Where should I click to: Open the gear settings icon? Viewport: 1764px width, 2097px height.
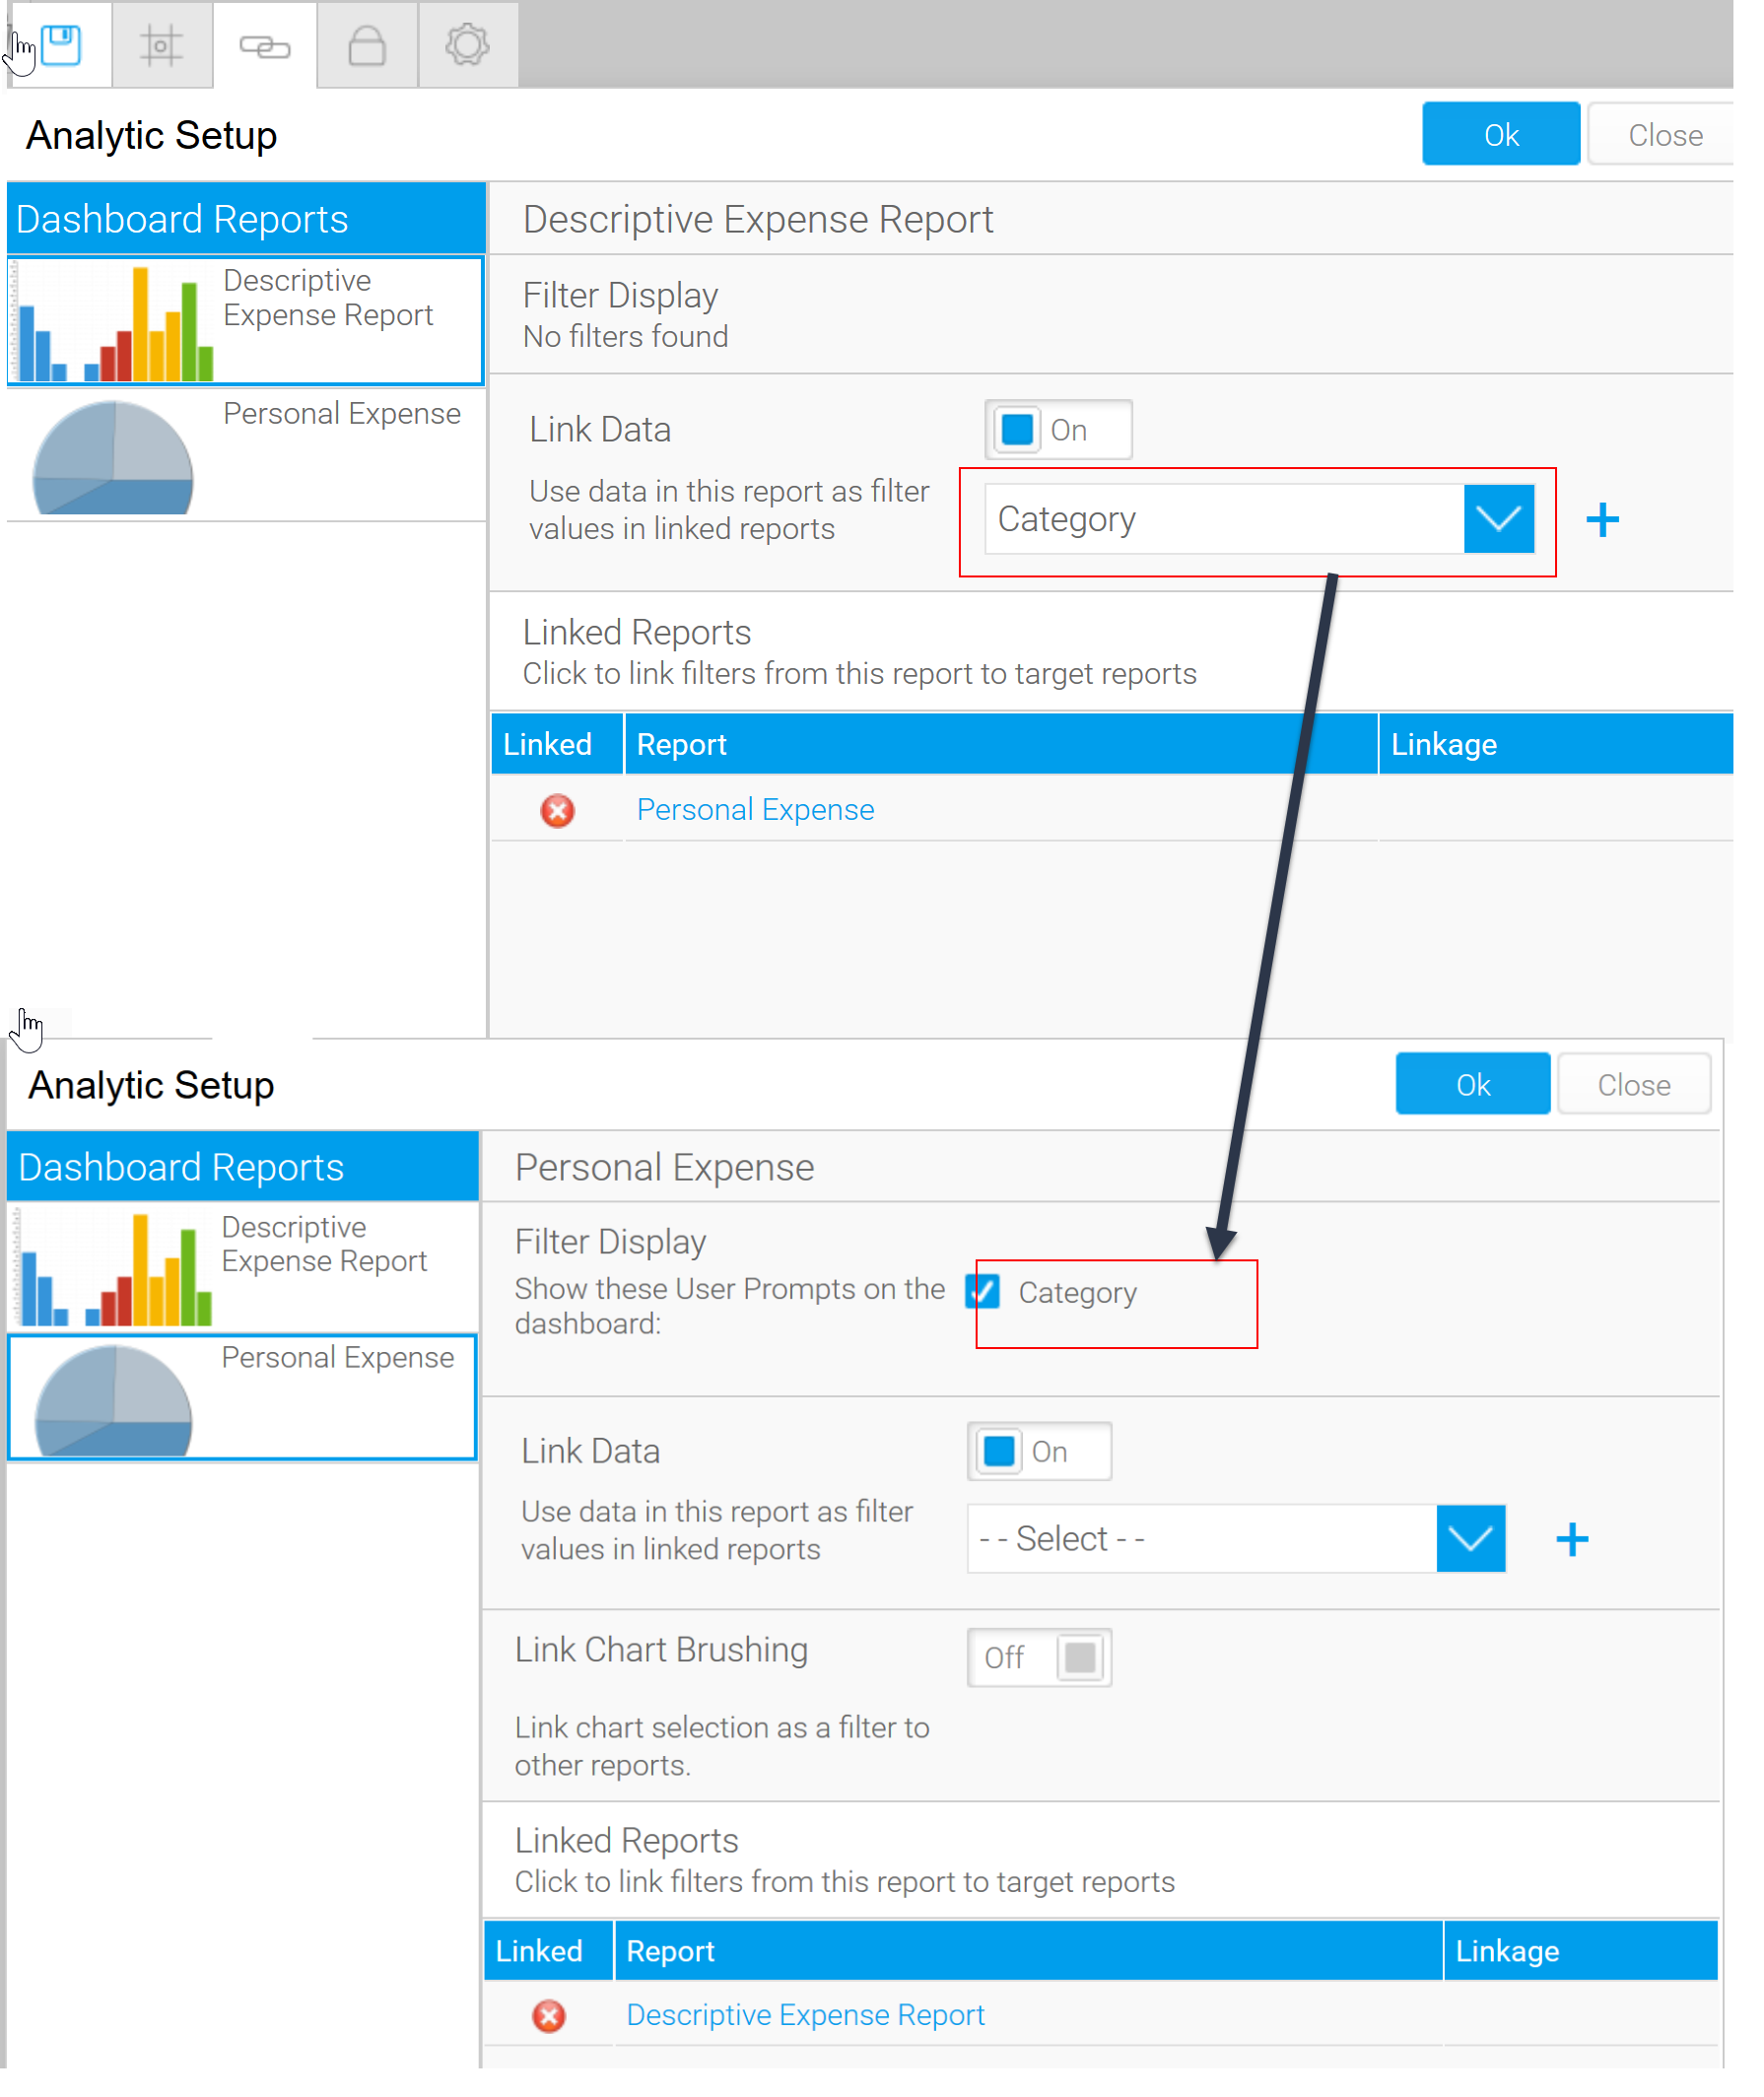pos(467,45)
